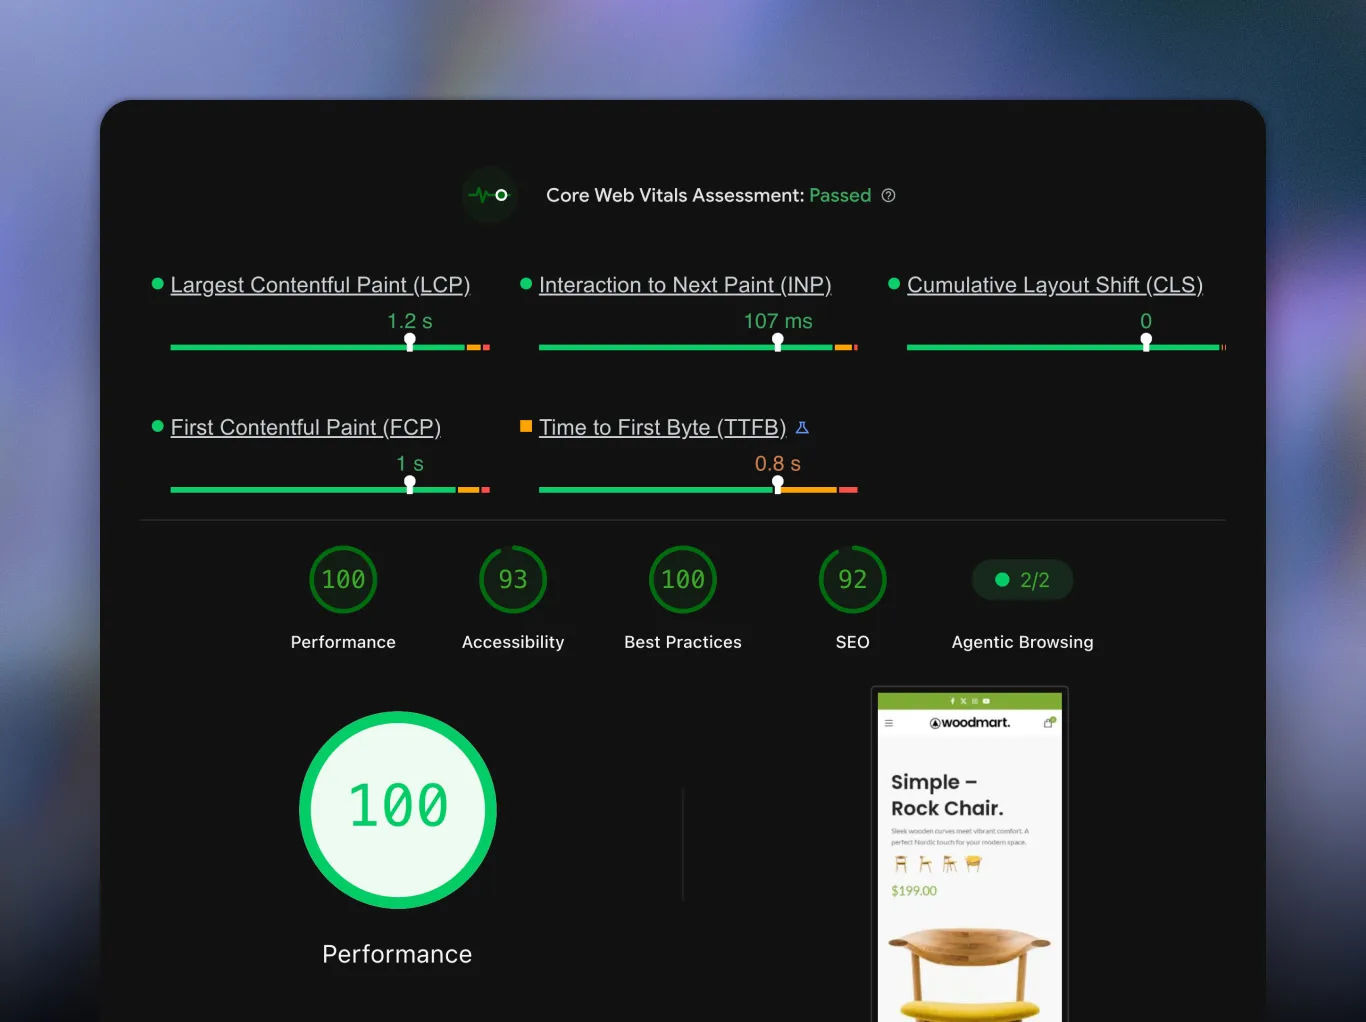
Task: Click the LCP distribution bar marker
Action: tap(410, 342)
